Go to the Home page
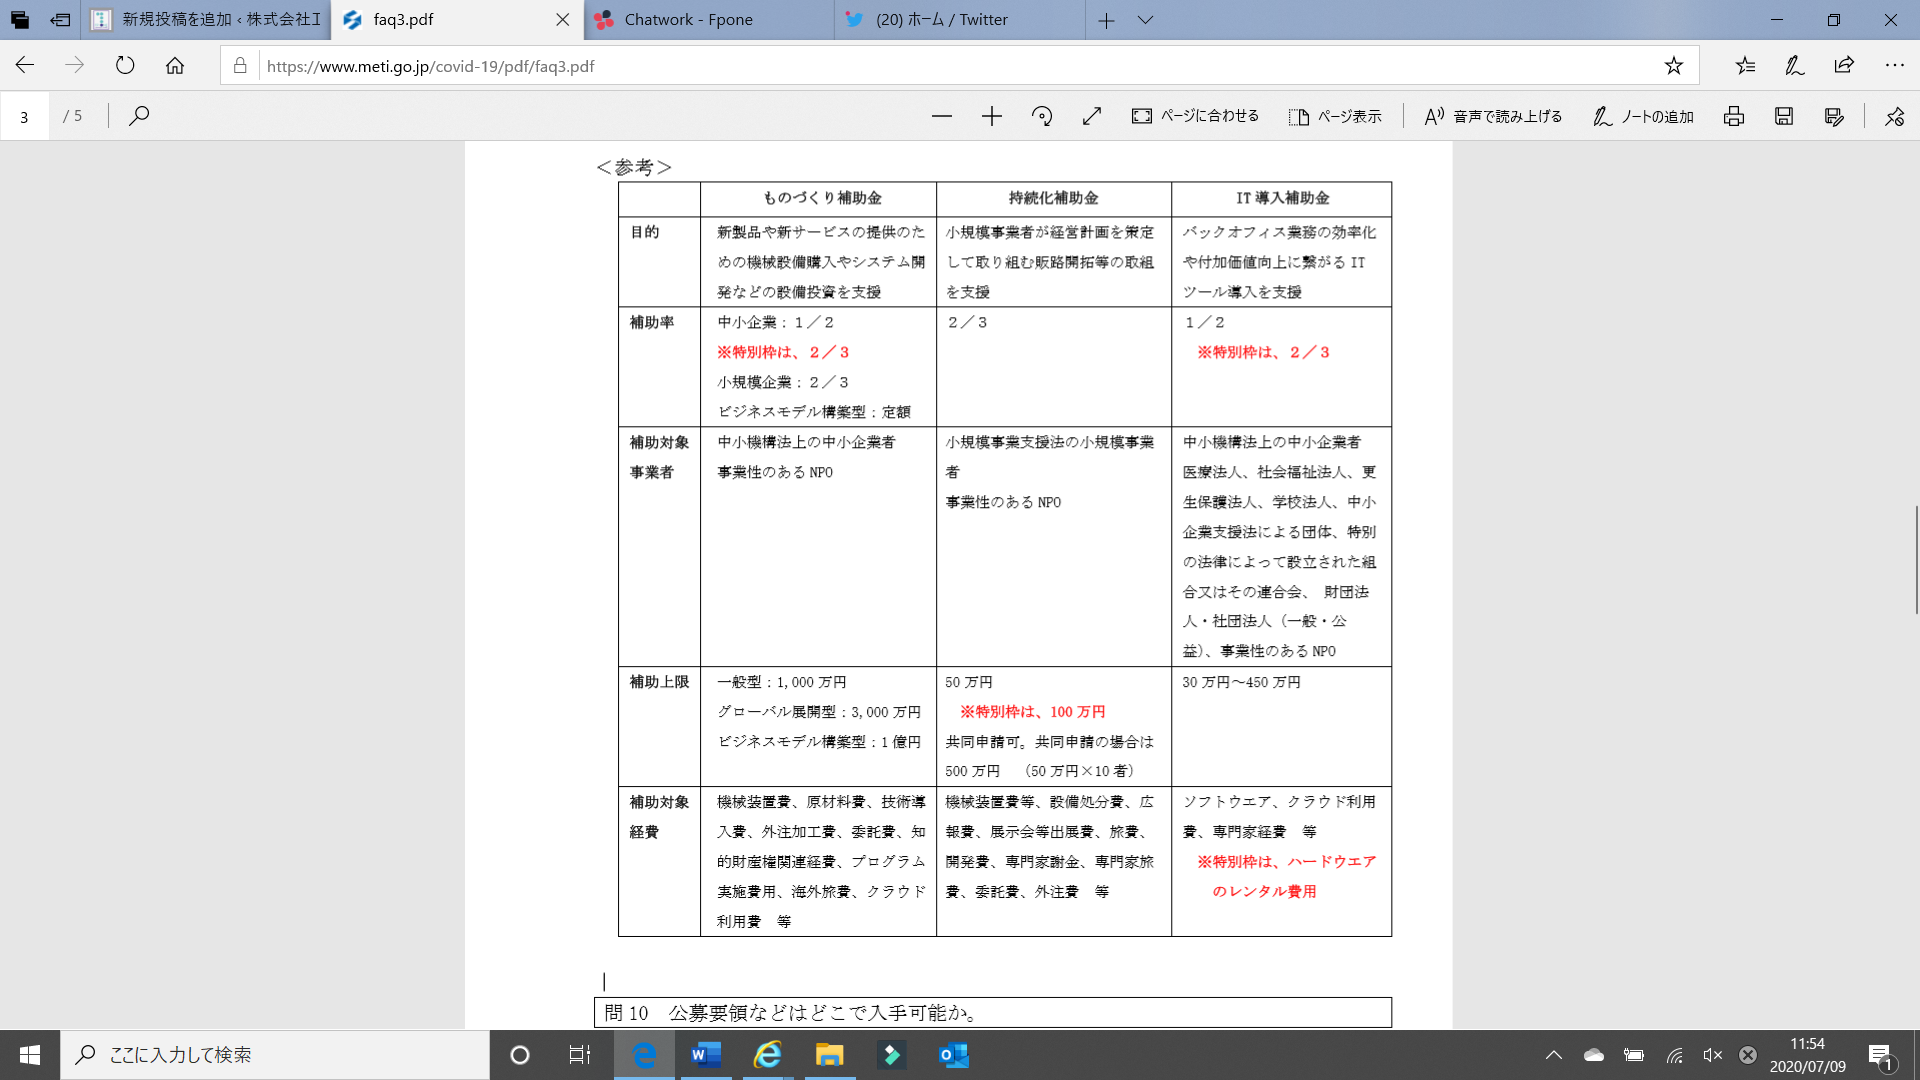The width and height of the screenshot is (1920, 1080). click(x=175, y=66)
